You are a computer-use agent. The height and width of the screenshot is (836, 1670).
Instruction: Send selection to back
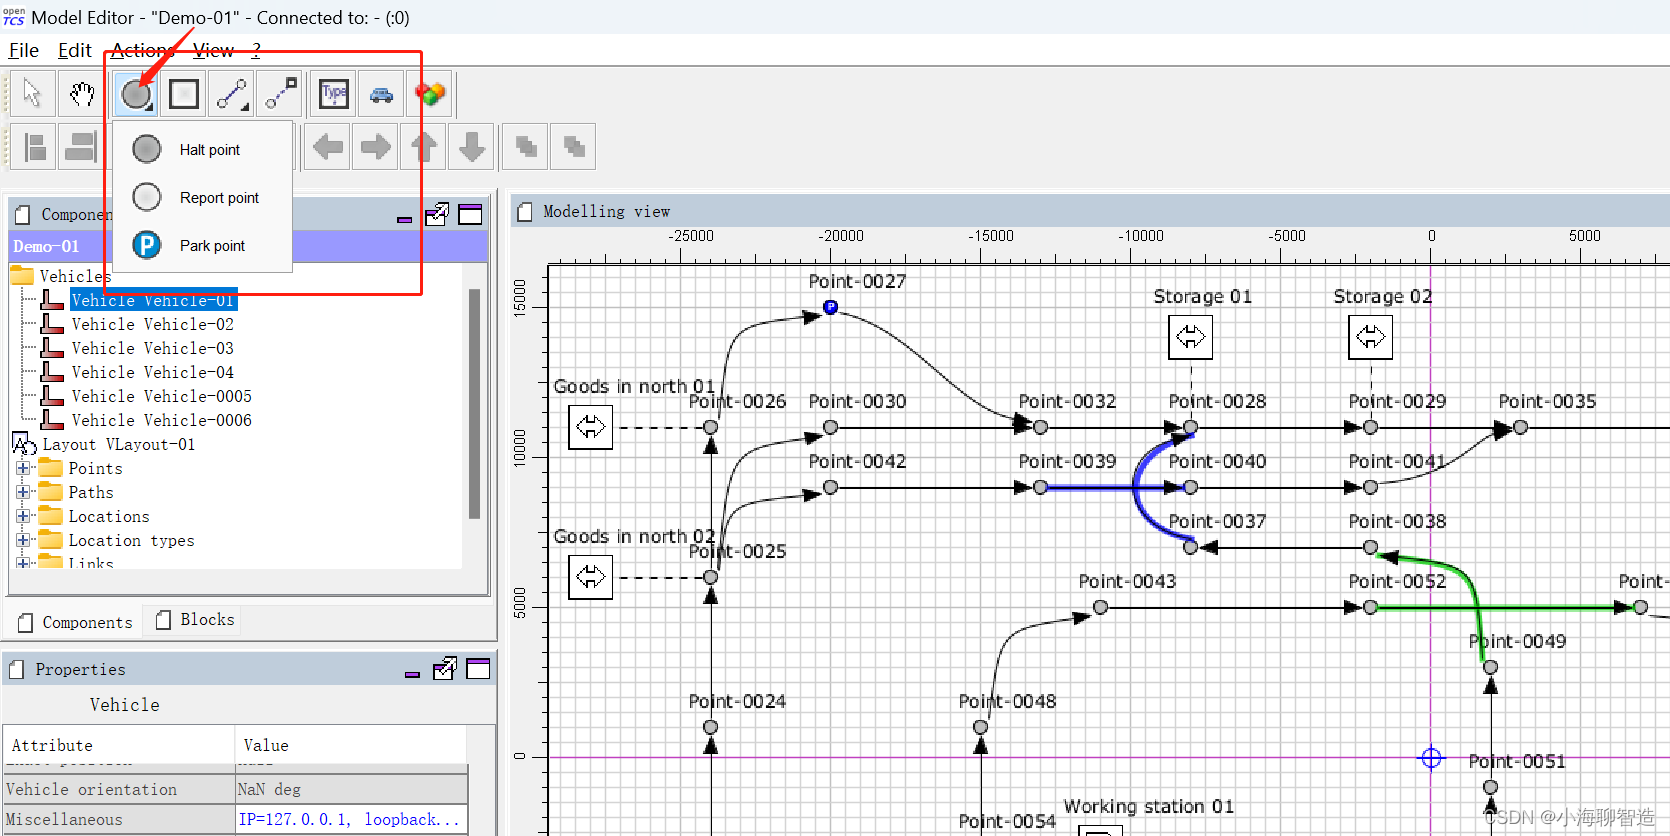click(x=573, y=147)
